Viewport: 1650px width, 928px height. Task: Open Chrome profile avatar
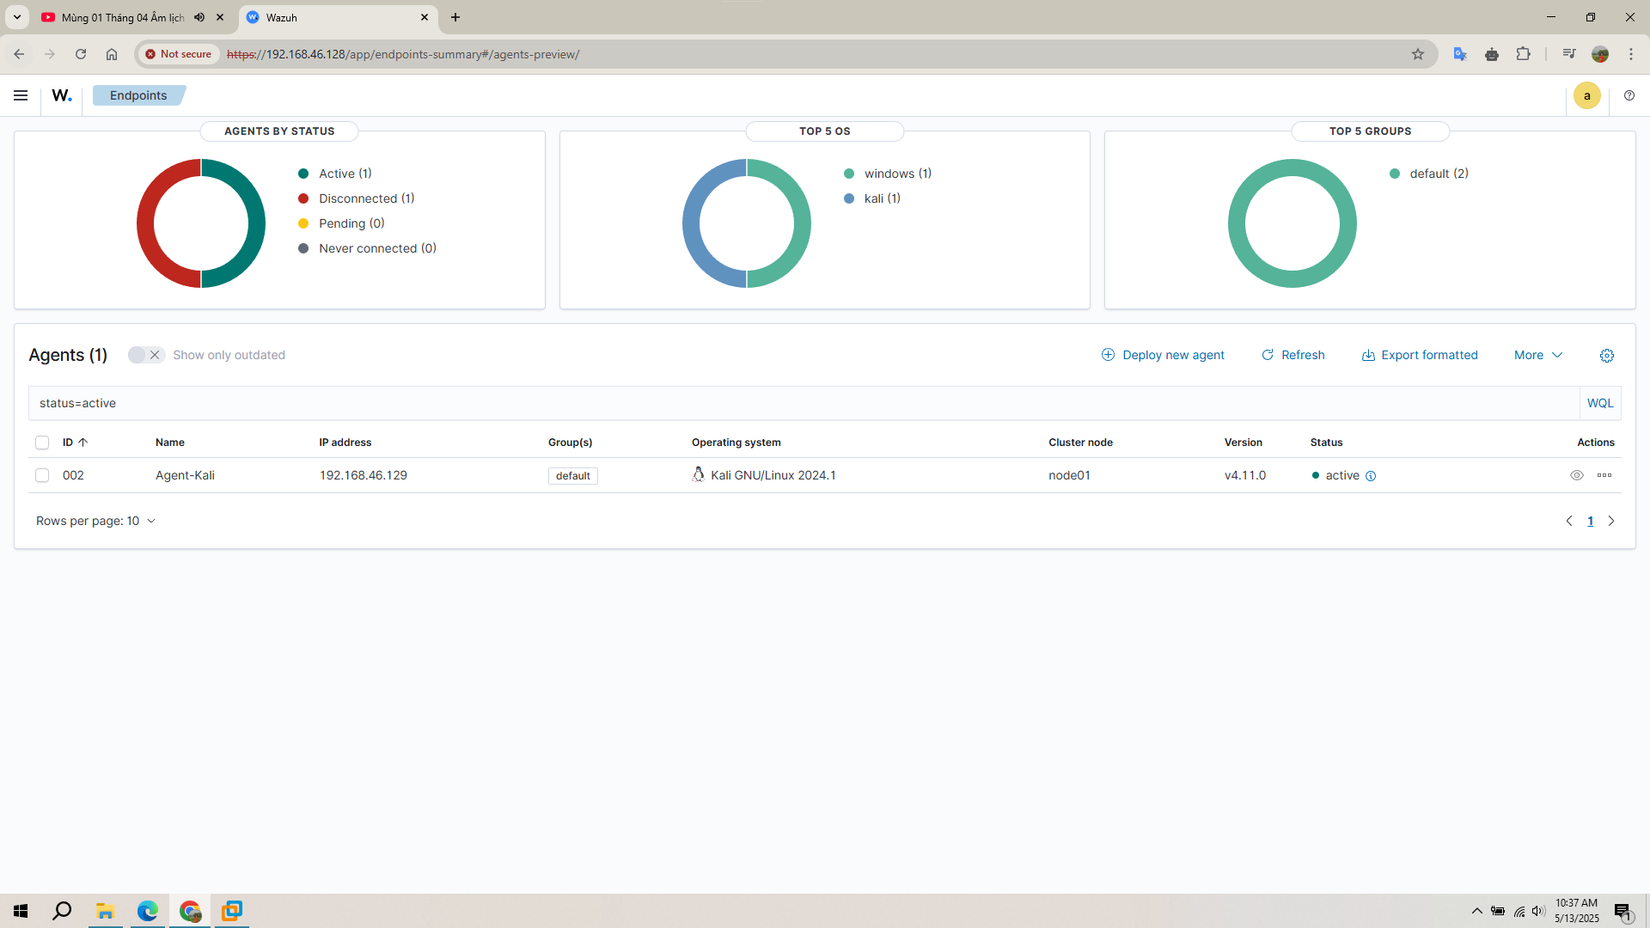(x=1600, y=54)
